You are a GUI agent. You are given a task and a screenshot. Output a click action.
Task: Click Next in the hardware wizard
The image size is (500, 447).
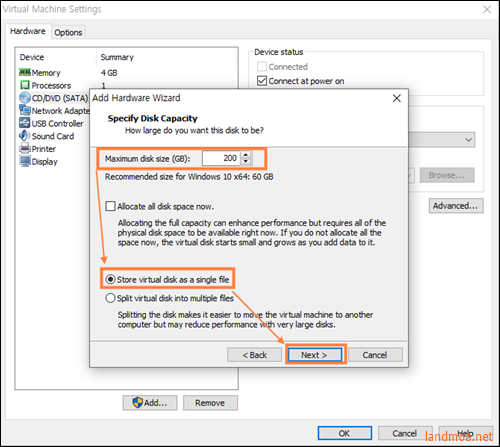[x=315, y=355]
